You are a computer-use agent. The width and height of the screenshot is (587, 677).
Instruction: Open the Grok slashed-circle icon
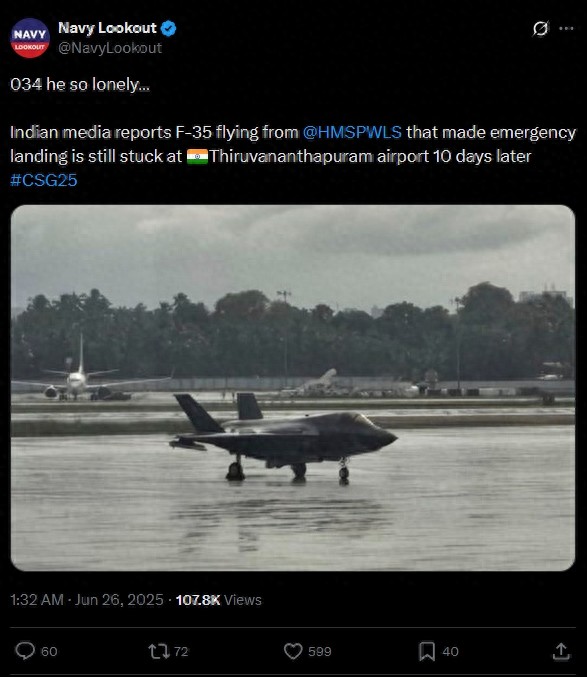pos(540,28)
